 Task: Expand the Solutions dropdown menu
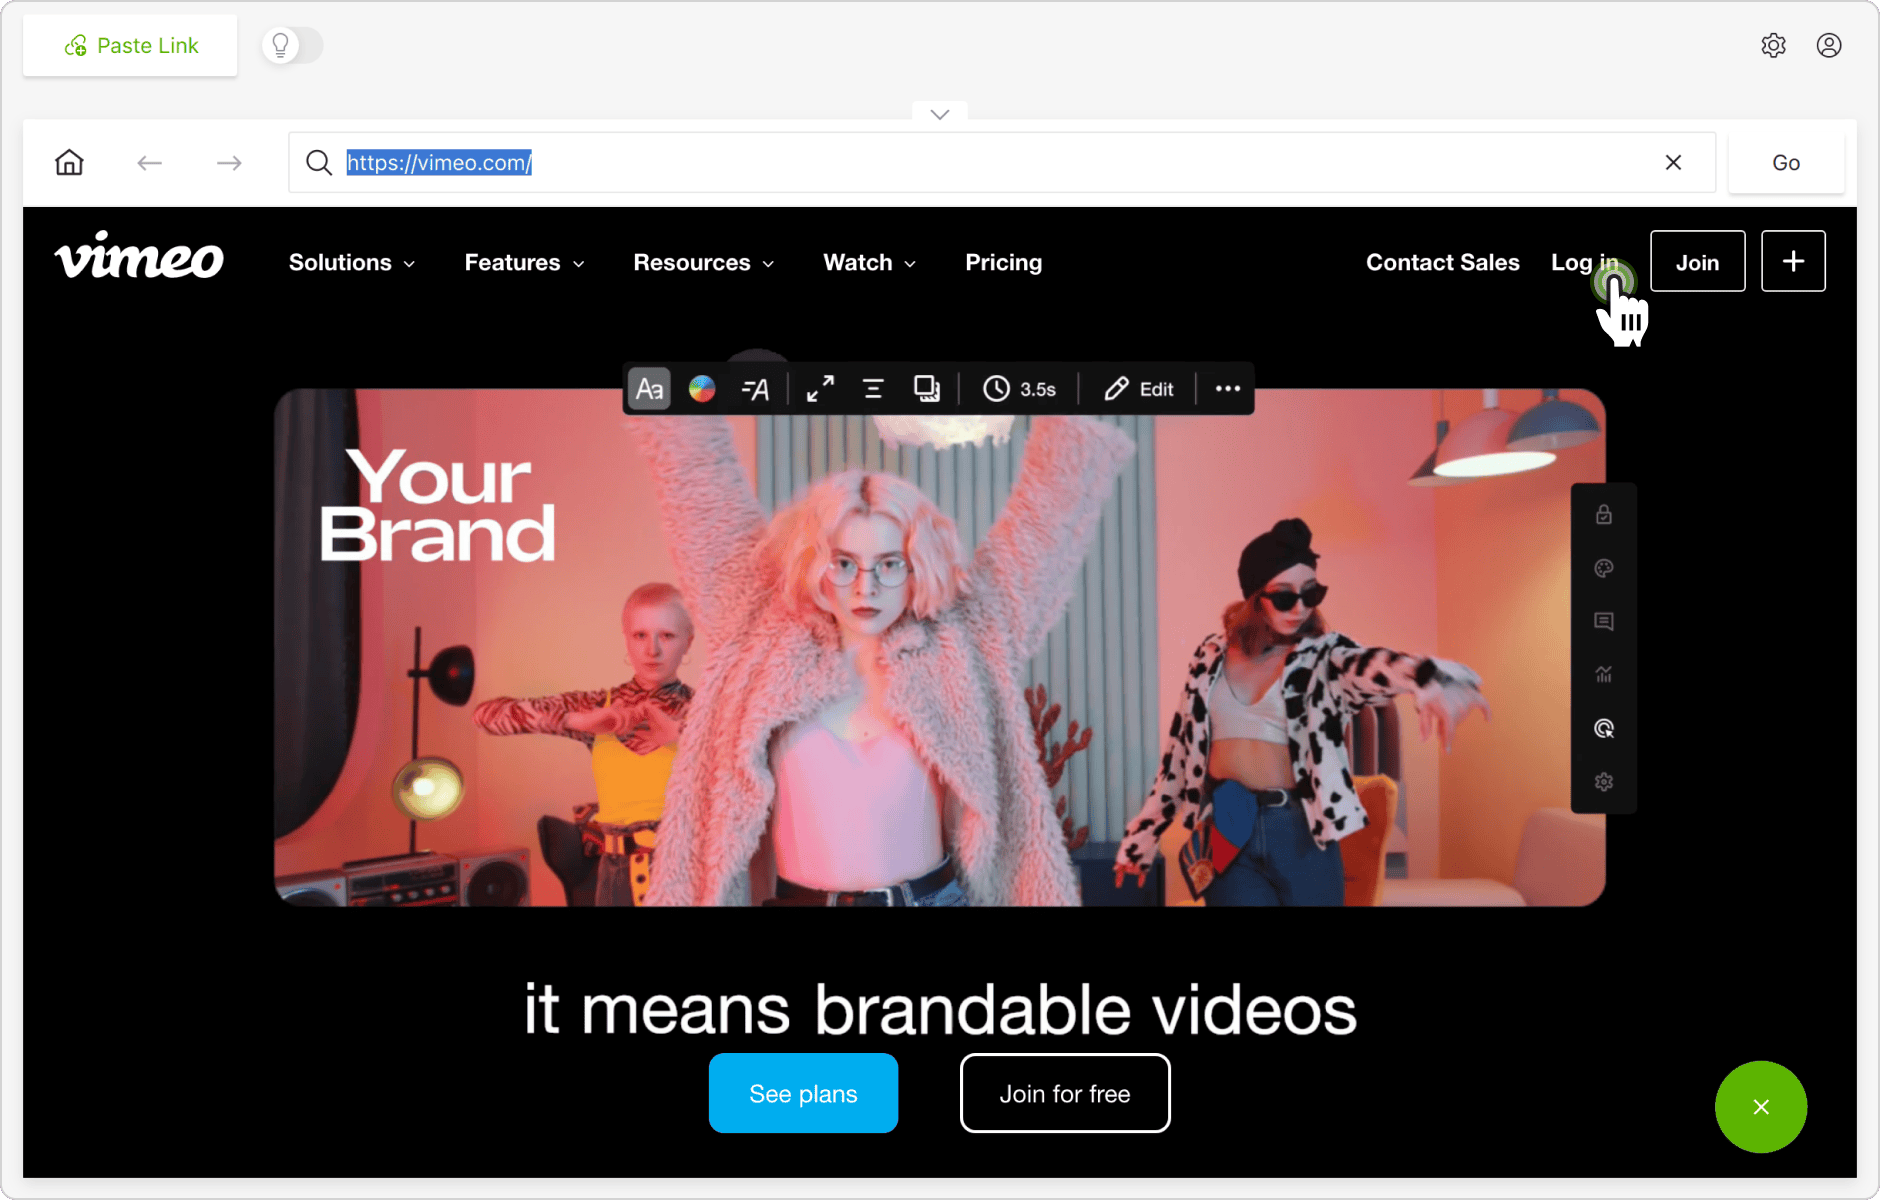click(351, 262)
